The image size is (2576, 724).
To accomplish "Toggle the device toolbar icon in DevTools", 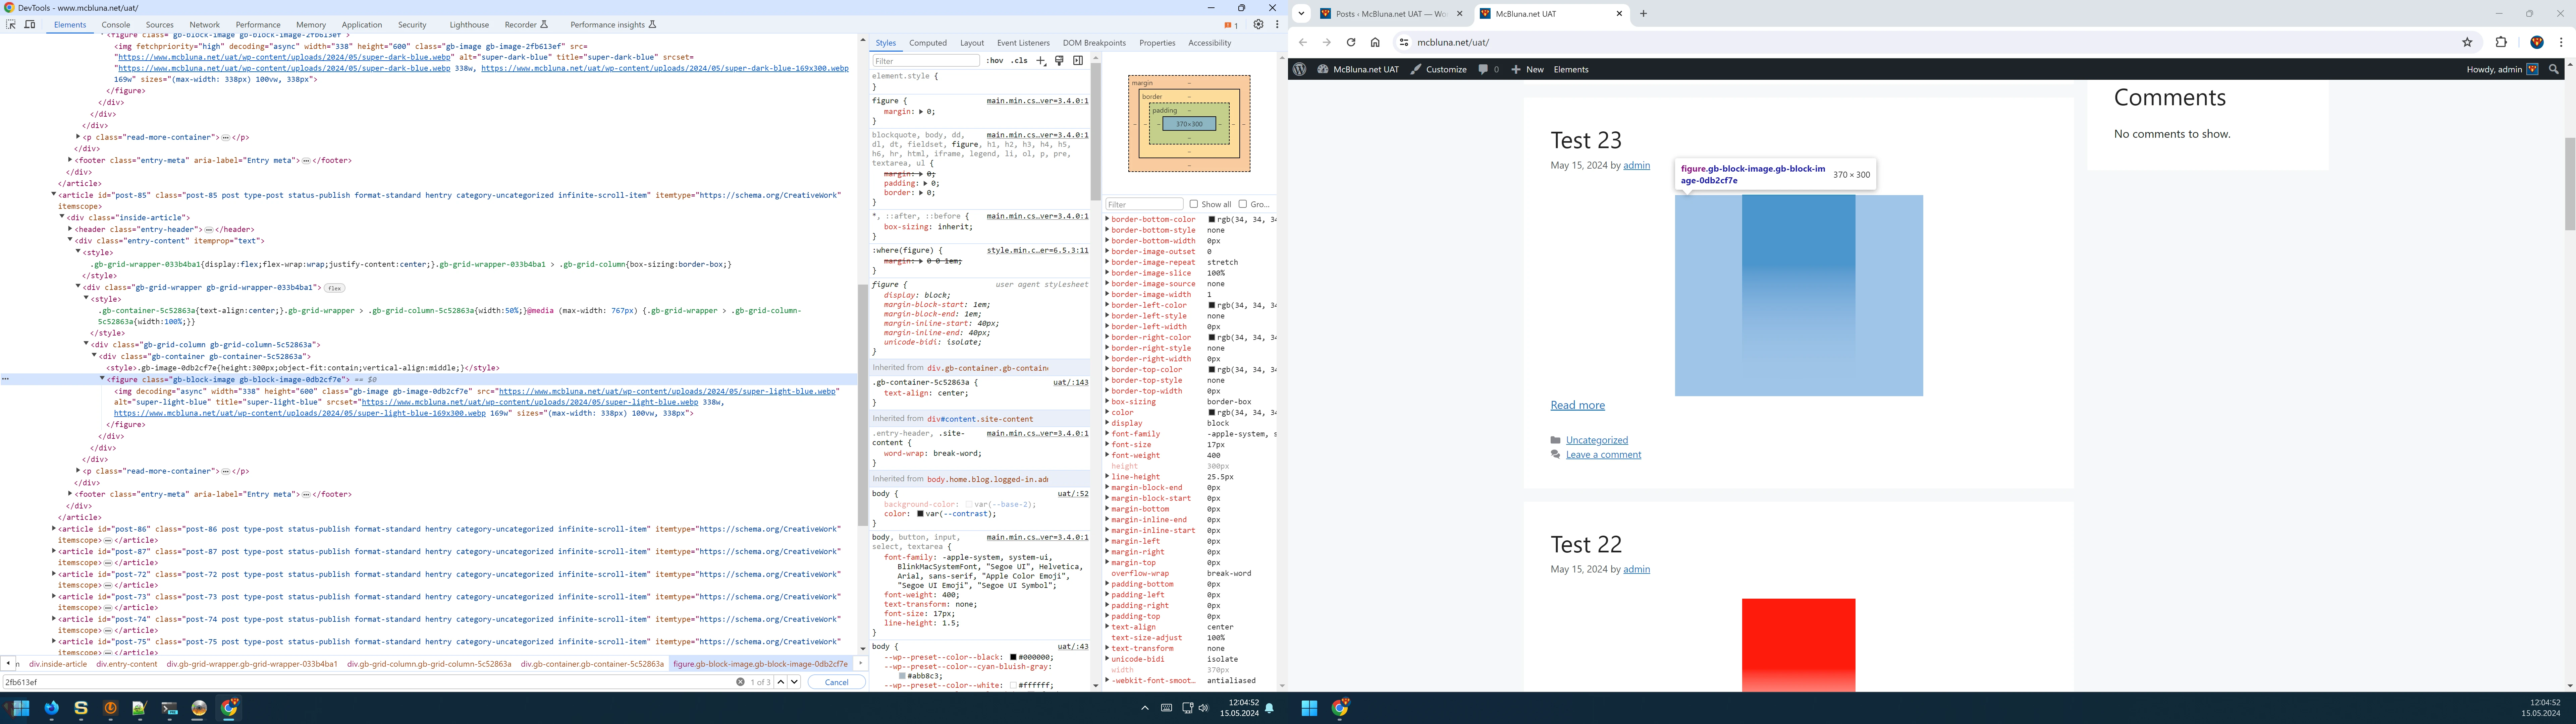I will (30, 24).
